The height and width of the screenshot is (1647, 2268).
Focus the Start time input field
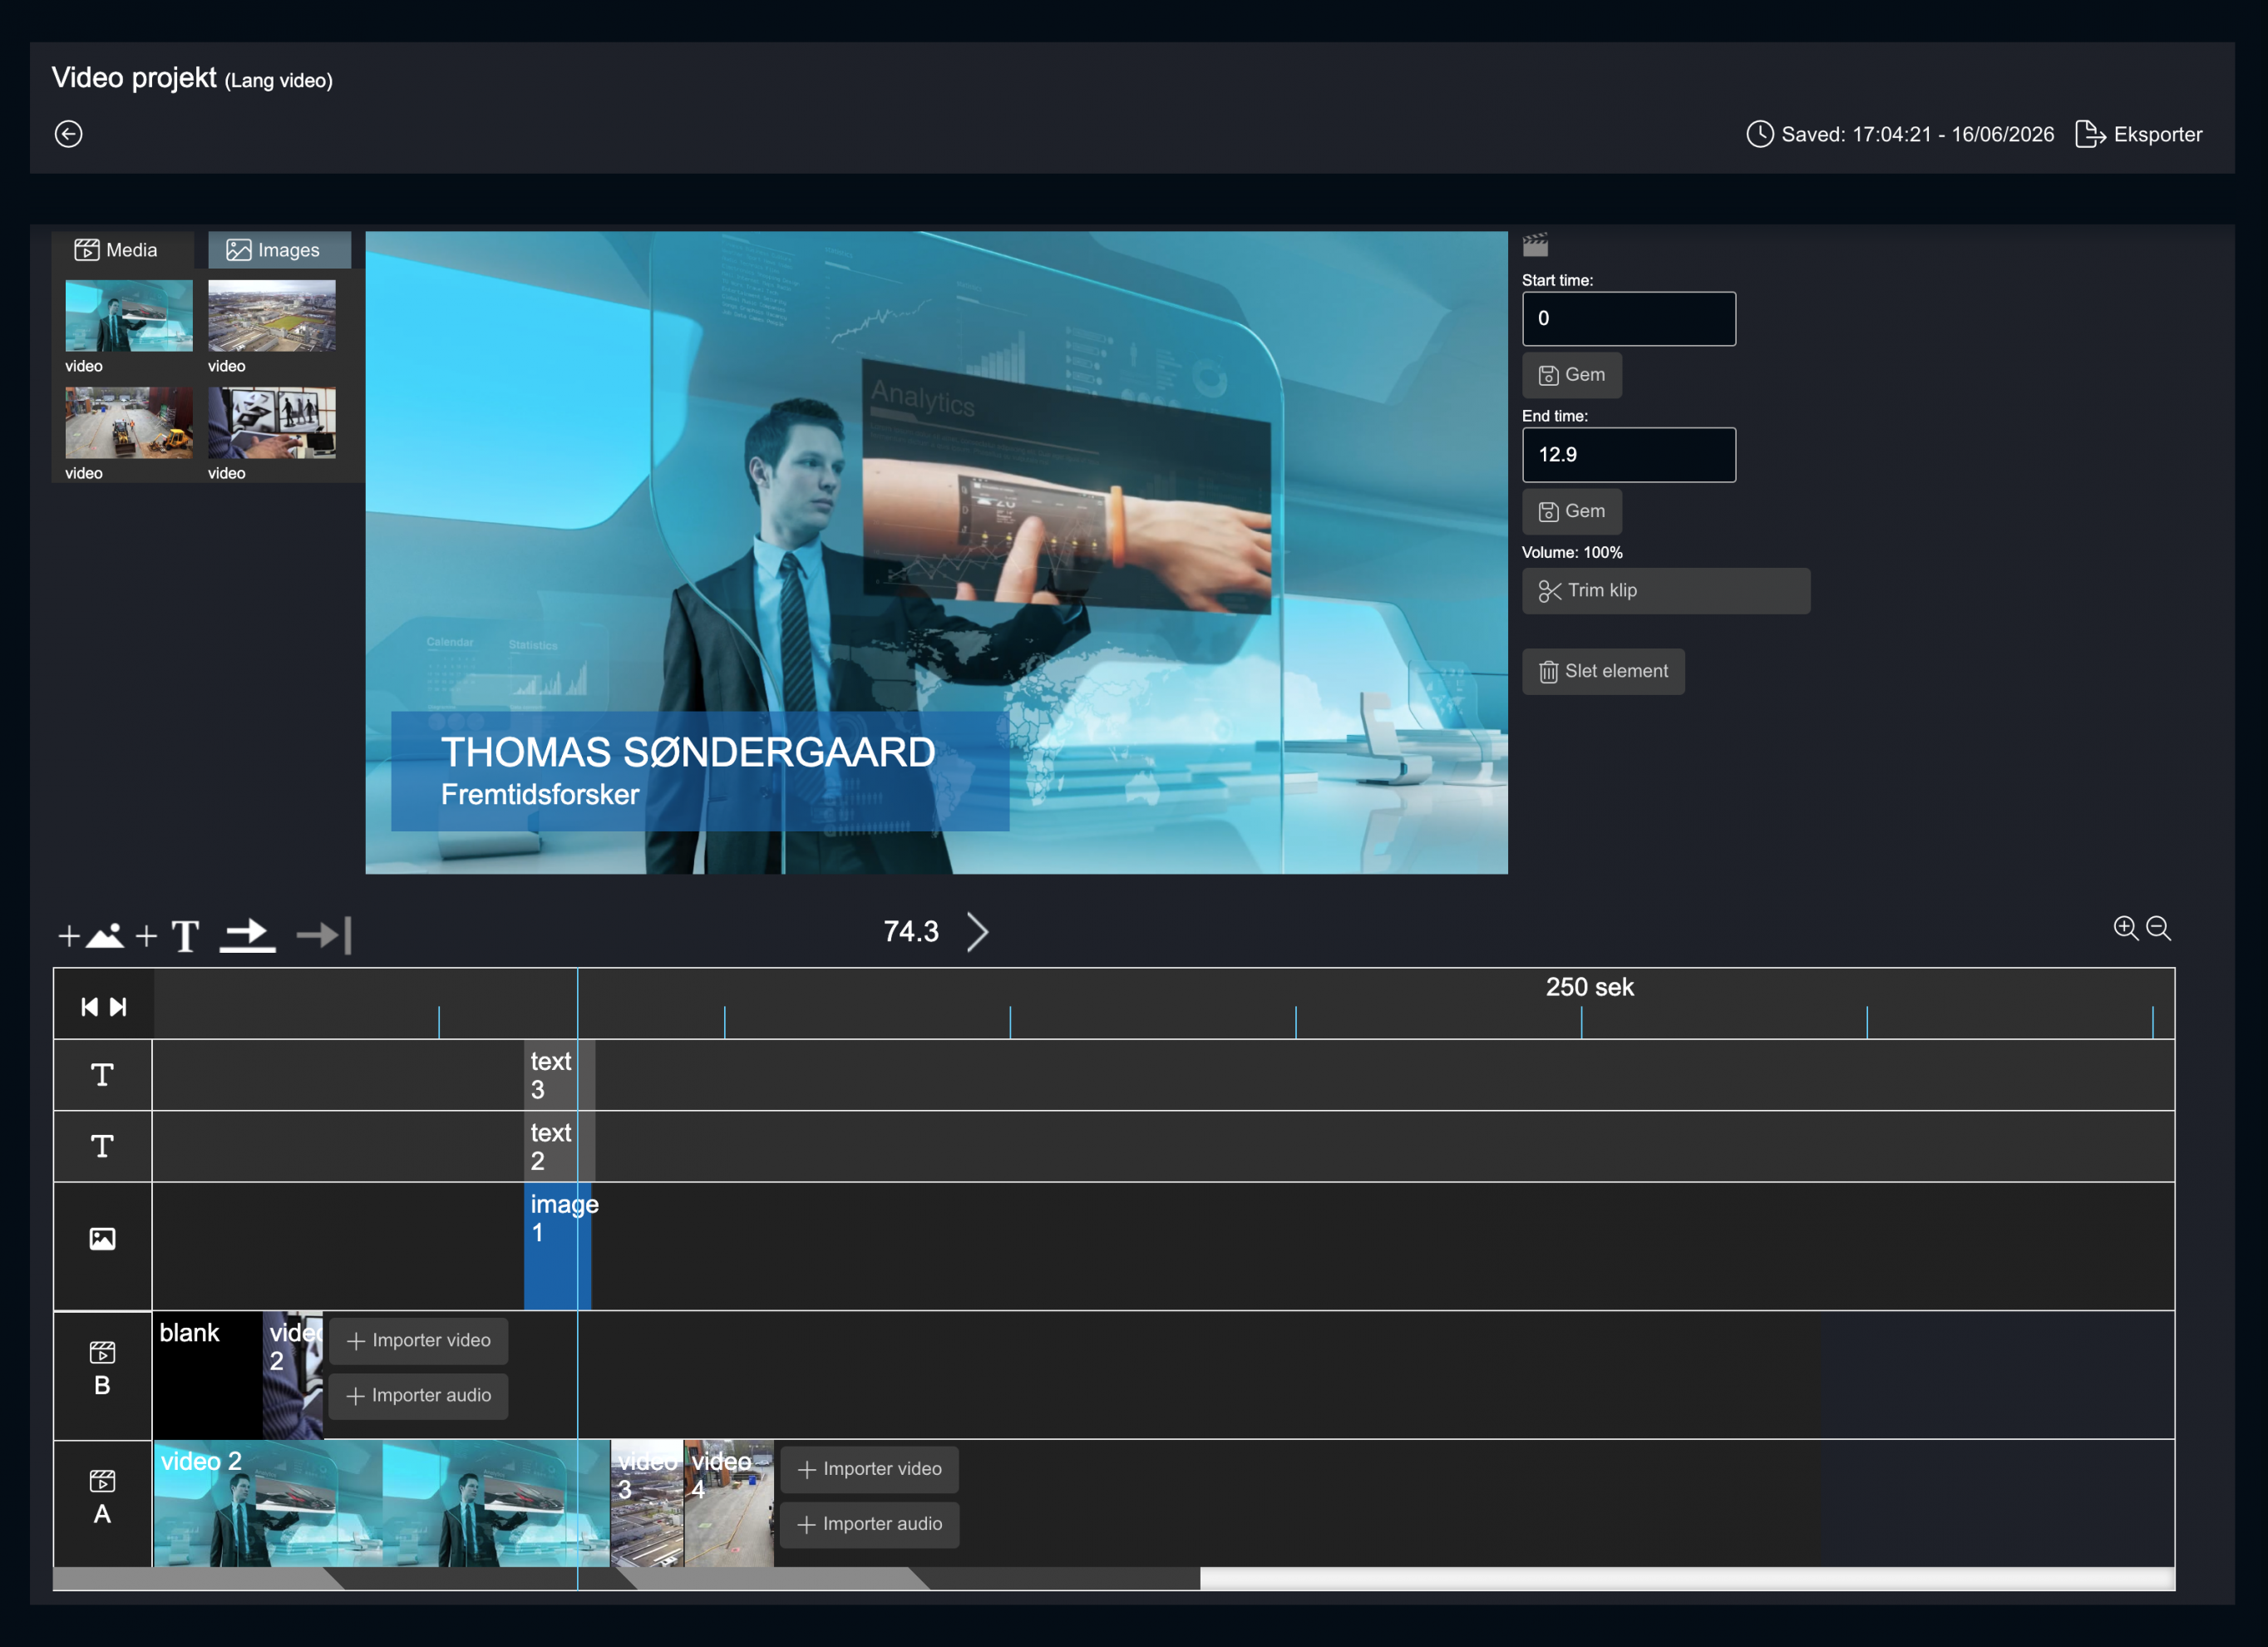click(x=1629, y=319)
